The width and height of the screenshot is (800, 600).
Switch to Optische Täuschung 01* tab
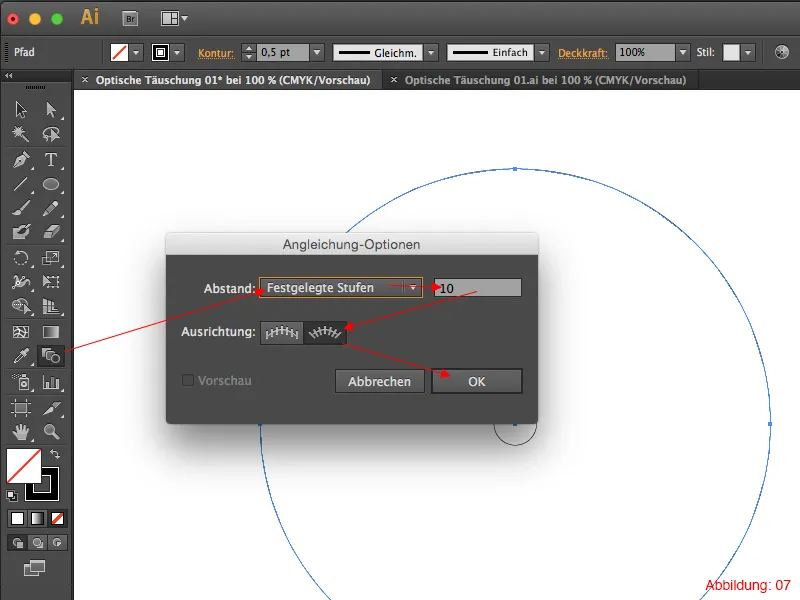coord(233,80)
